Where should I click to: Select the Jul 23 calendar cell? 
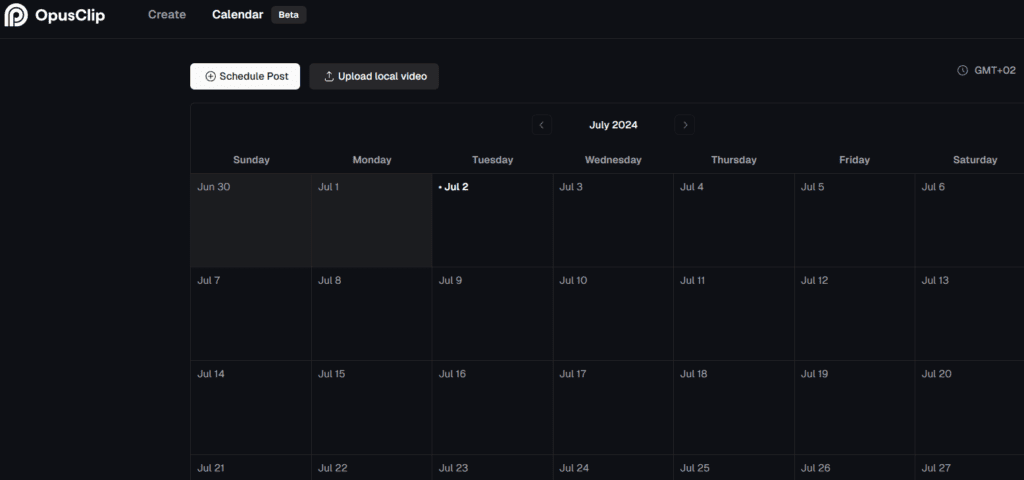point(492,468)
